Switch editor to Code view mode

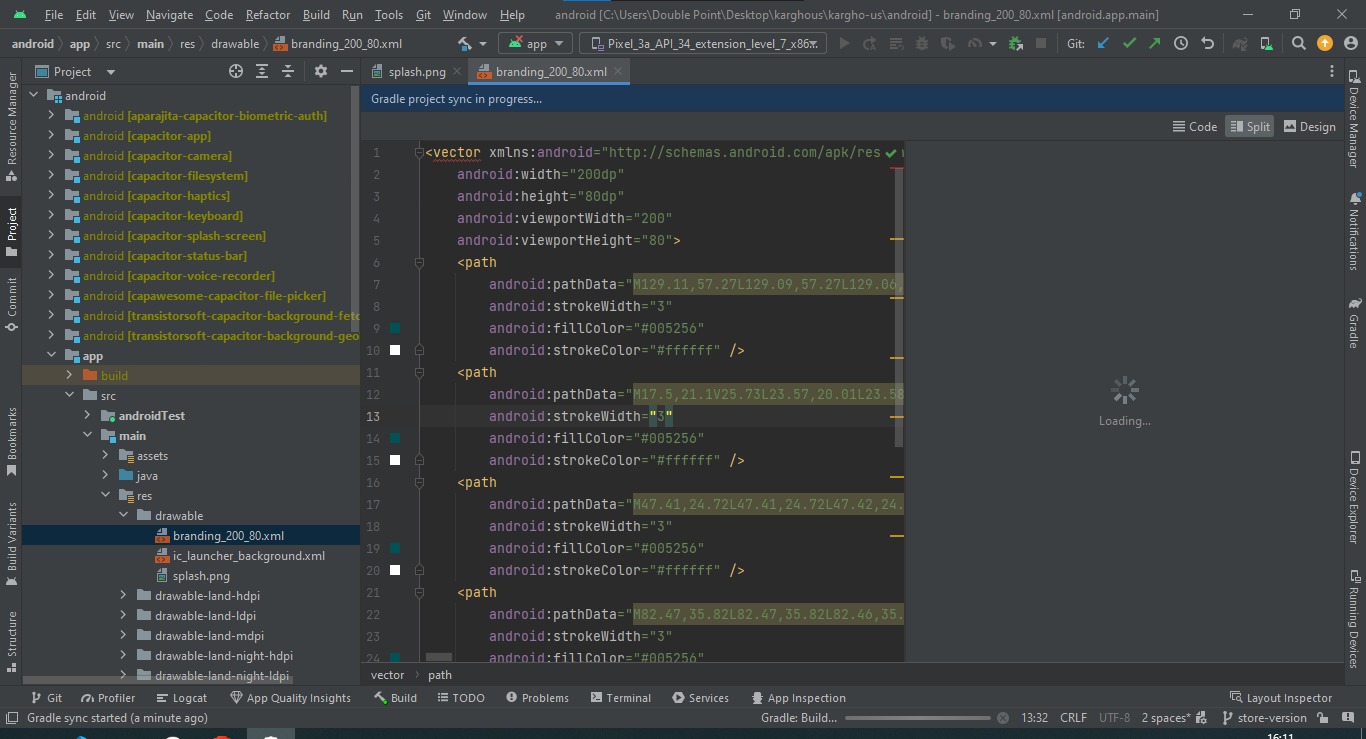(1194, 126)
